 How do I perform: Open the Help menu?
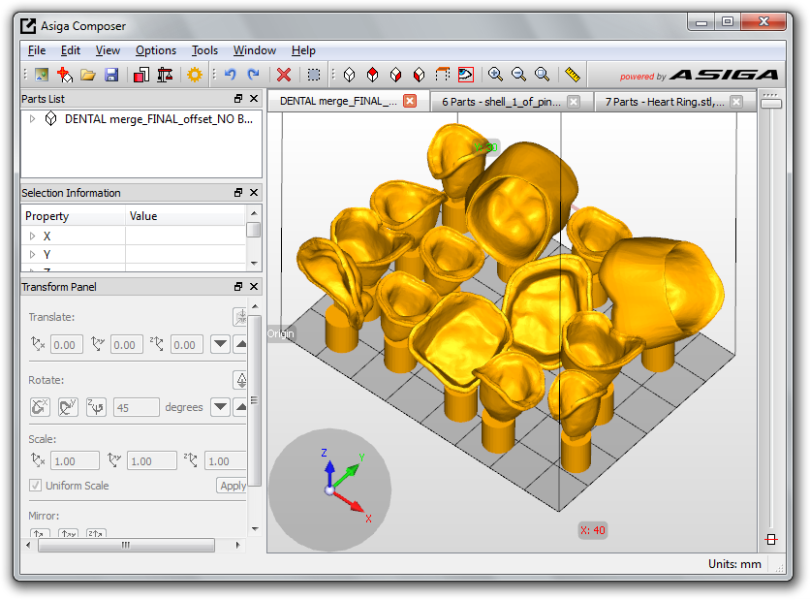(303, 51)
